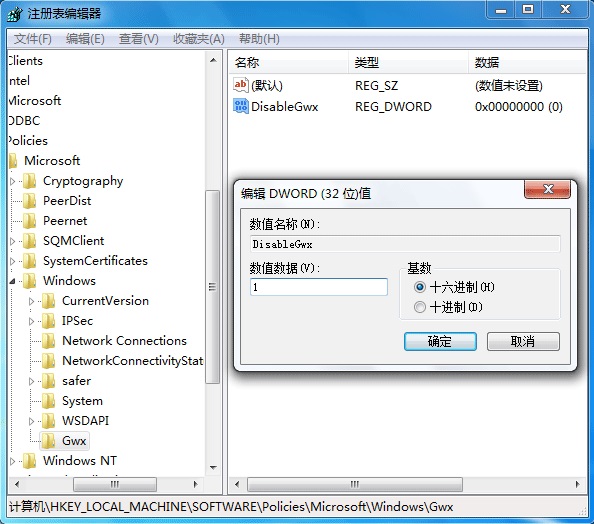Click the Peernet folder icon
Screen dimensions: 594x524
coord(30,221)
